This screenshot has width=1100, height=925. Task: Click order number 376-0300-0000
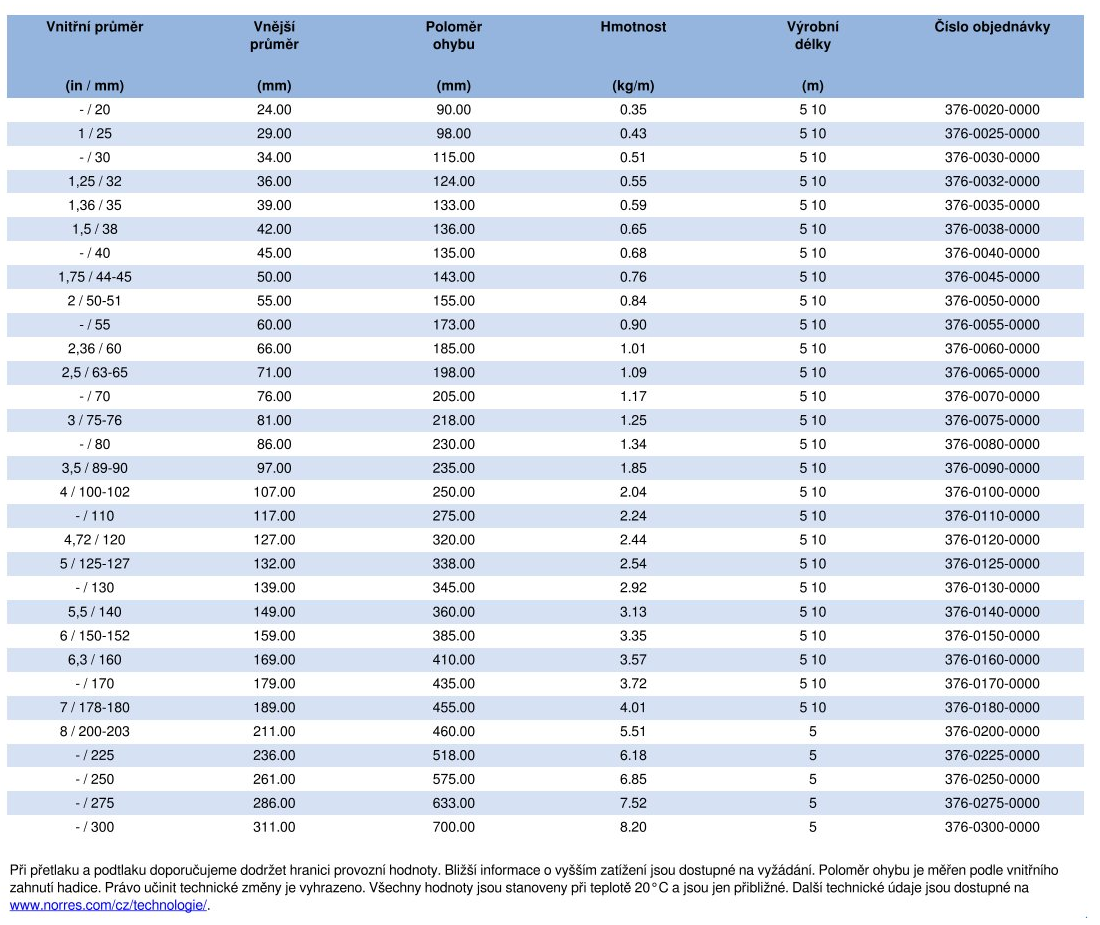click(991, 827)
